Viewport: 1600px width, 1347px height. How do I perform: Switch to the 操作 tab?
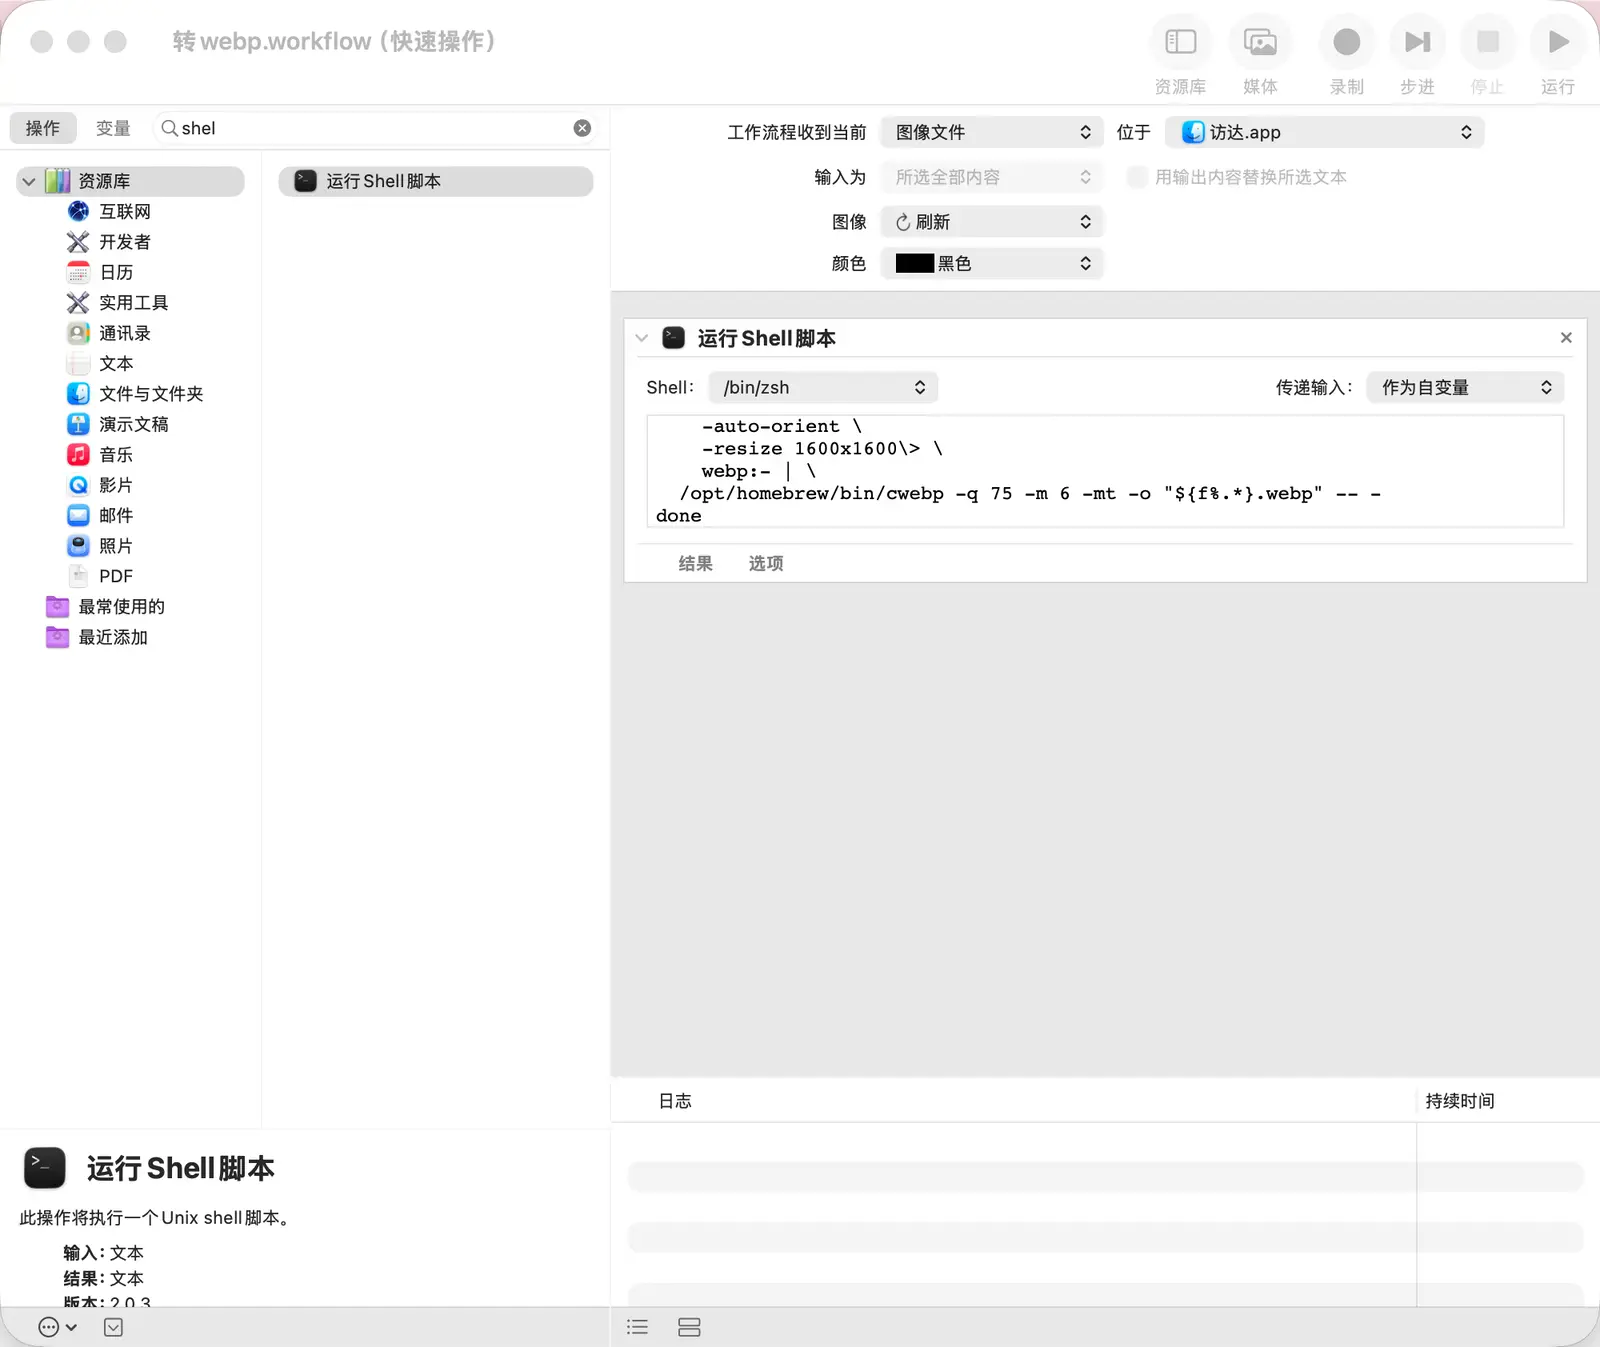pos(43,128)
